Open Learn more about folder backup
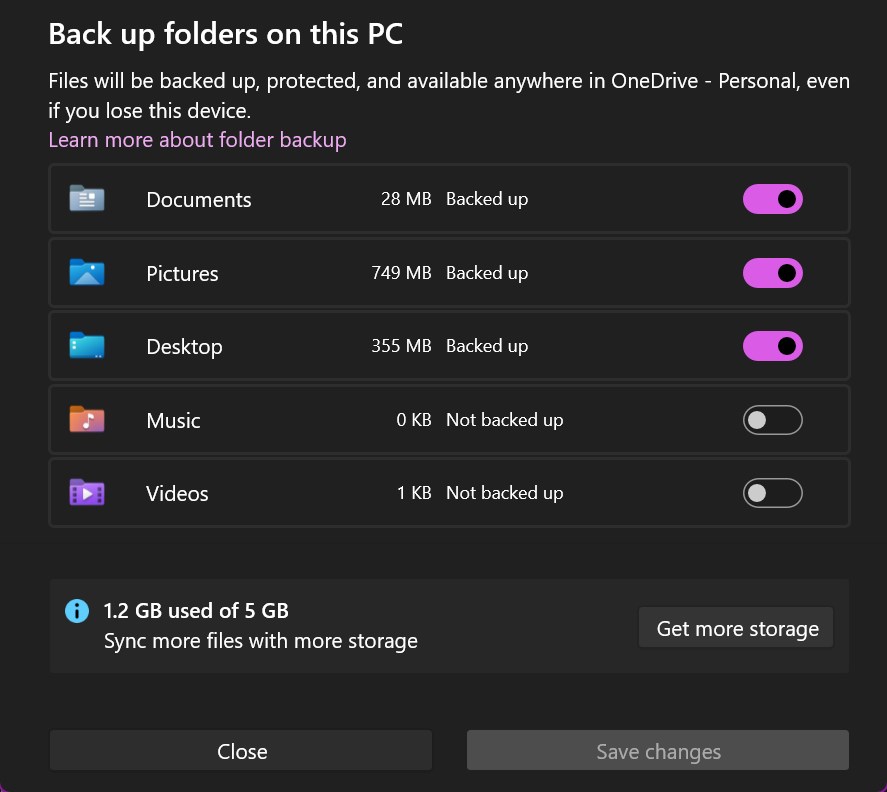Image resolution: width=887 pixels, height=792 pixels. (197, 140)
